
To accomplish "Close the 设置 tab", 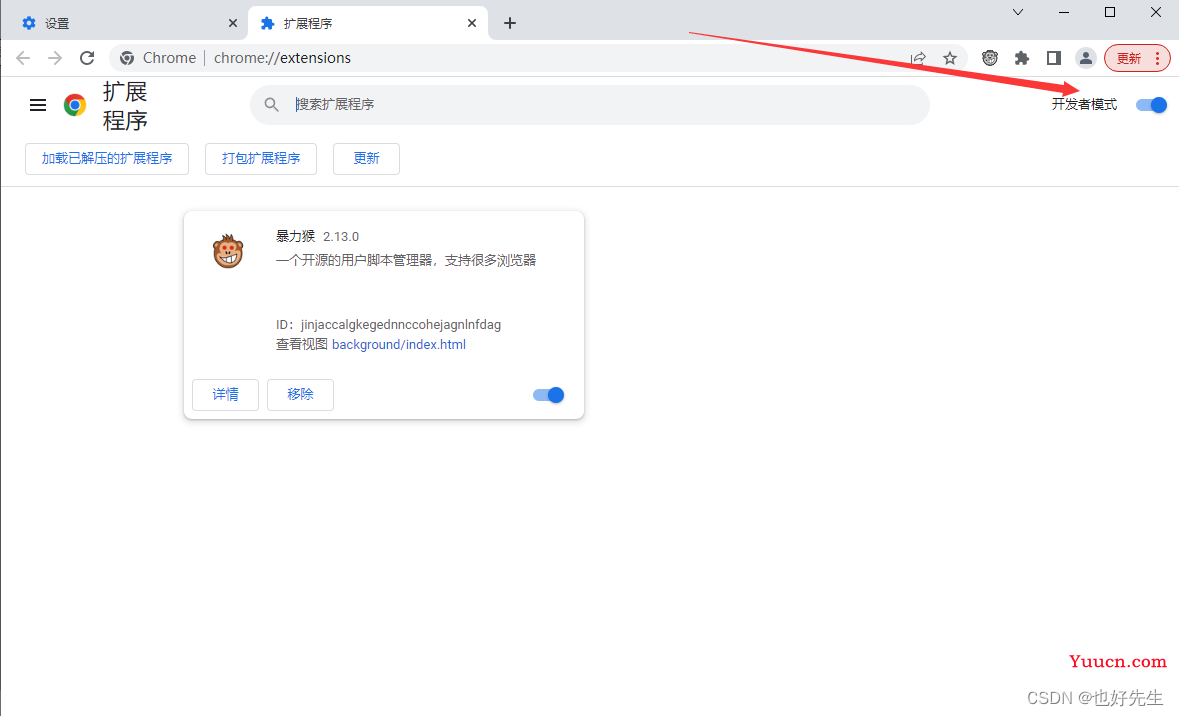I will pos(233,23).
